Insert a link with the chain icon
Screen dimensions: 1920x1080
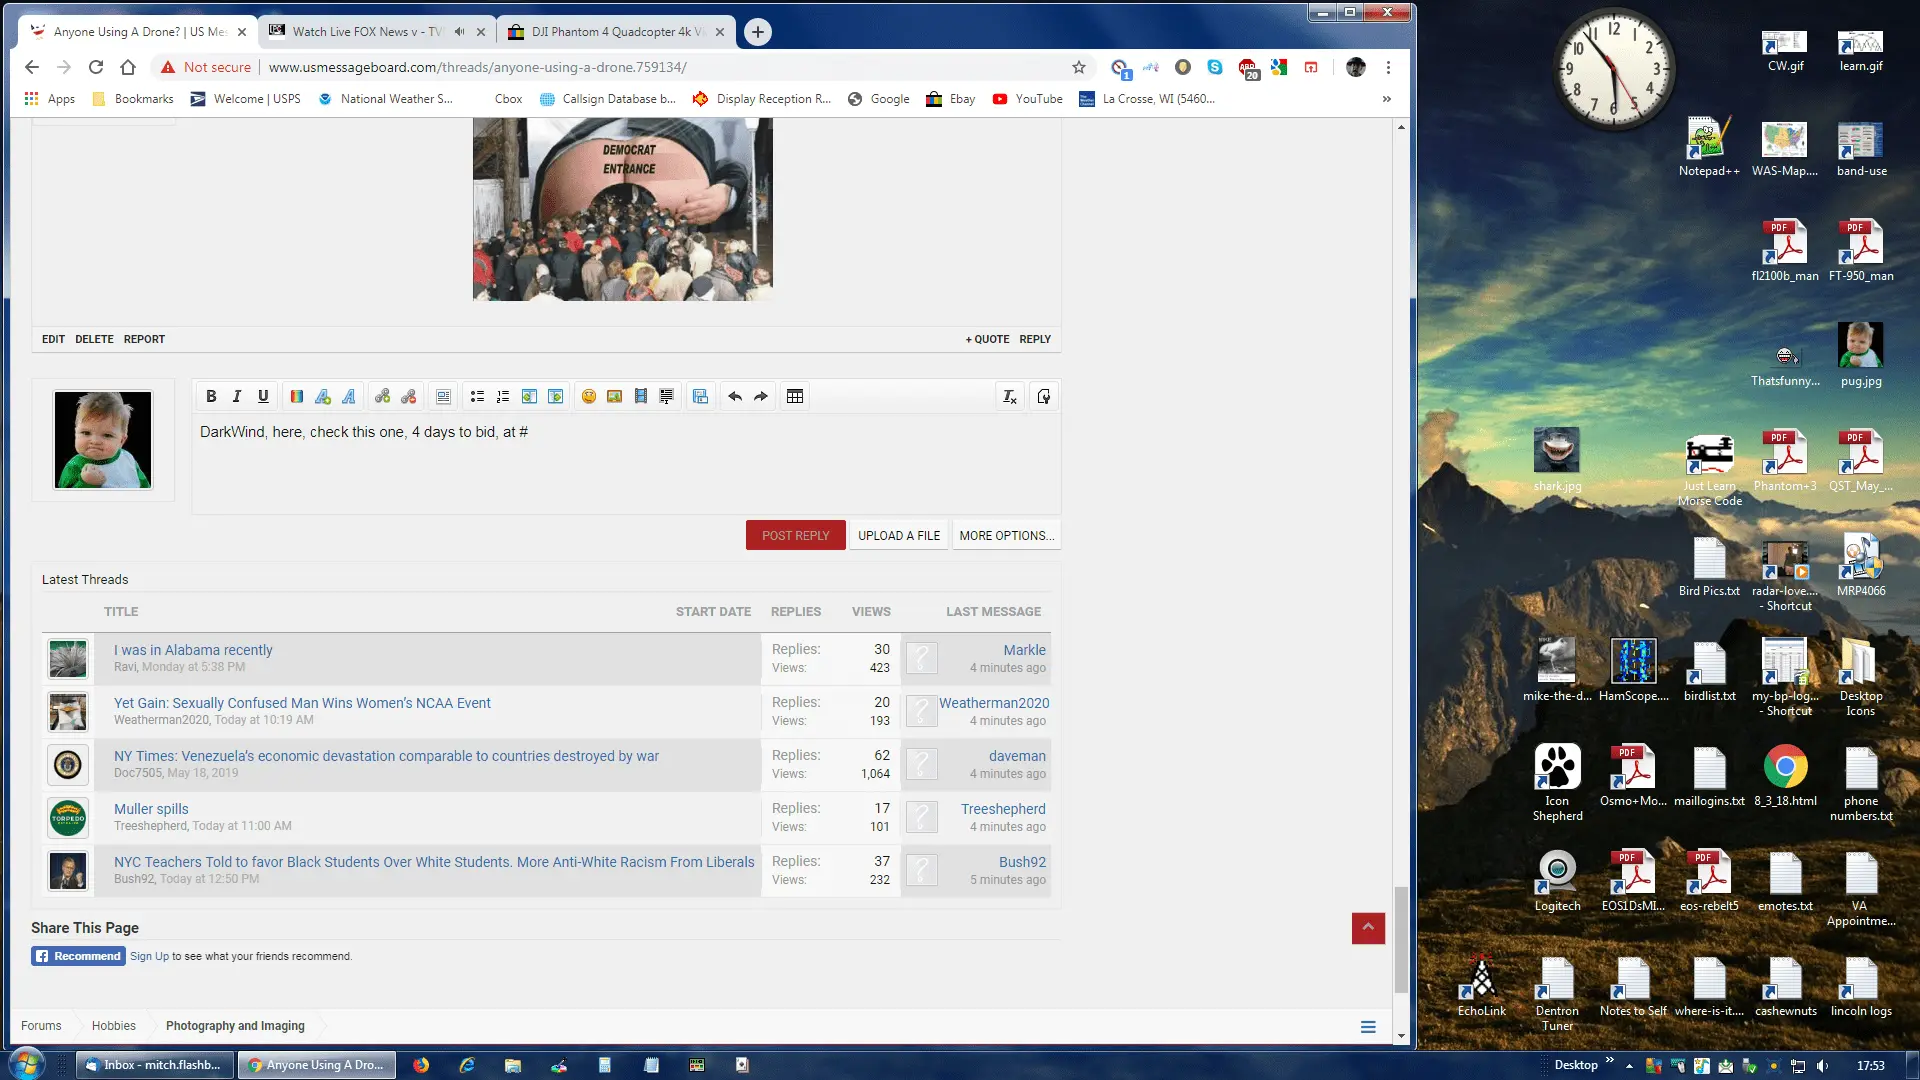tap(383, 397)
